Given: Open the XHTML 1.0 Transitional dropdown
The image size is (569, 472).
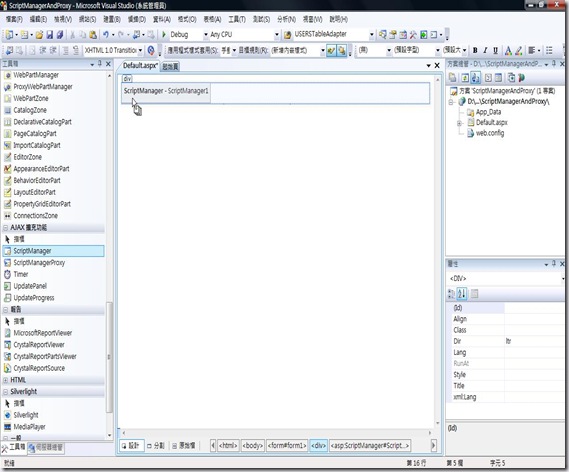Looking at the screenshot, I should pyautogui.click(x=140, y=50).
